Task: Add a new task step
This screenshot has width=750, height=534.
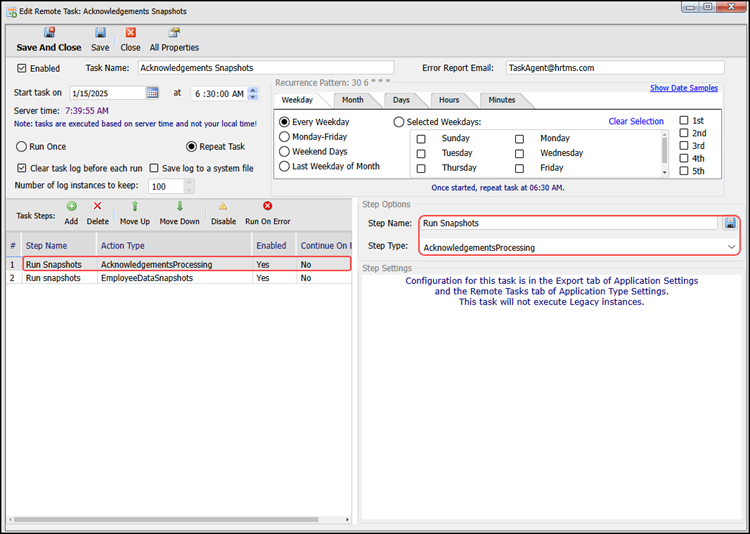Action: [x=72, y=206]
